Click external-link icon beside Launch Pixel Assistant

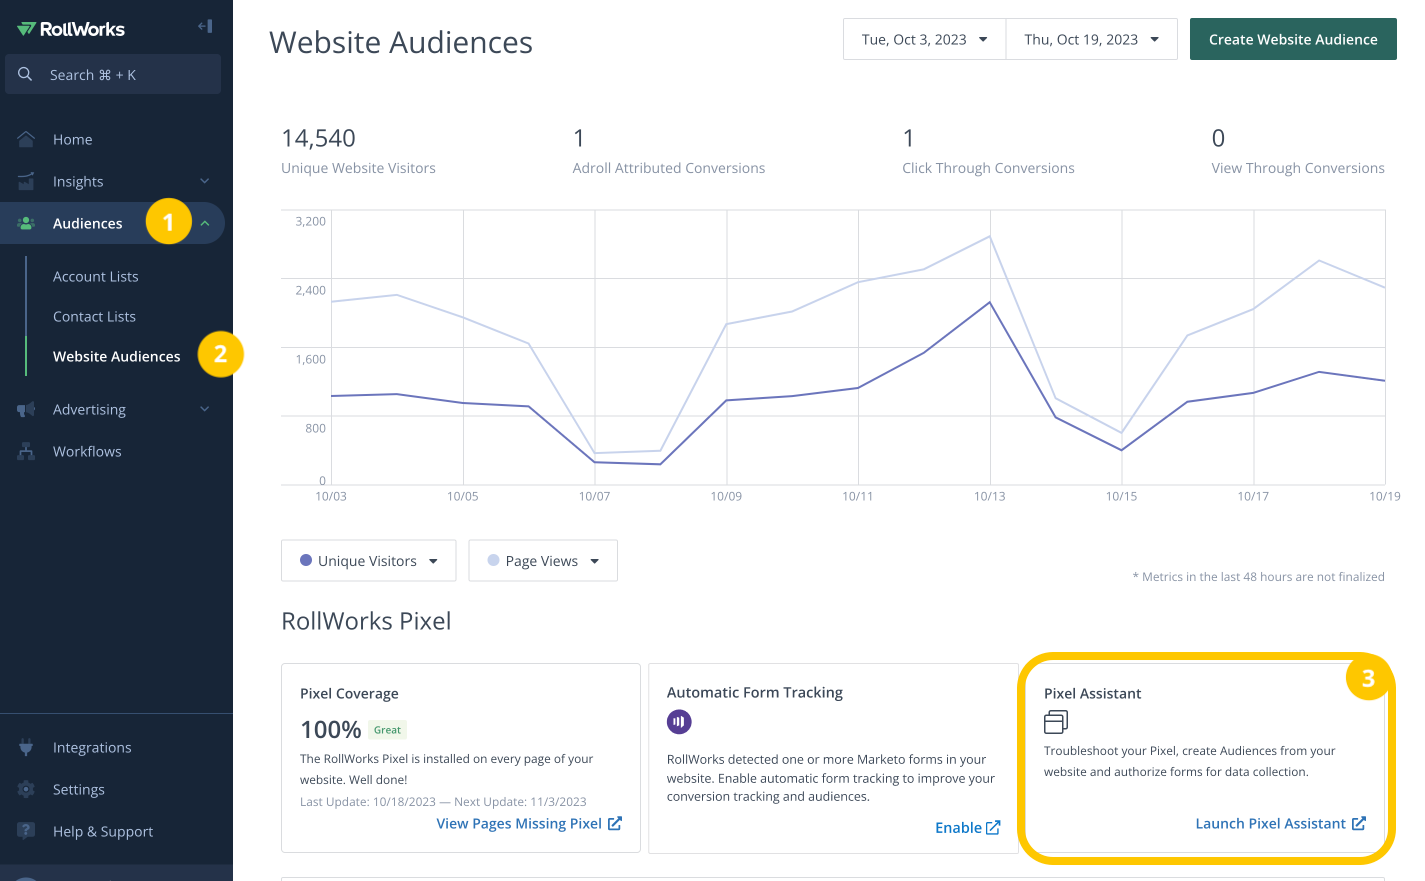(1359, 823)
